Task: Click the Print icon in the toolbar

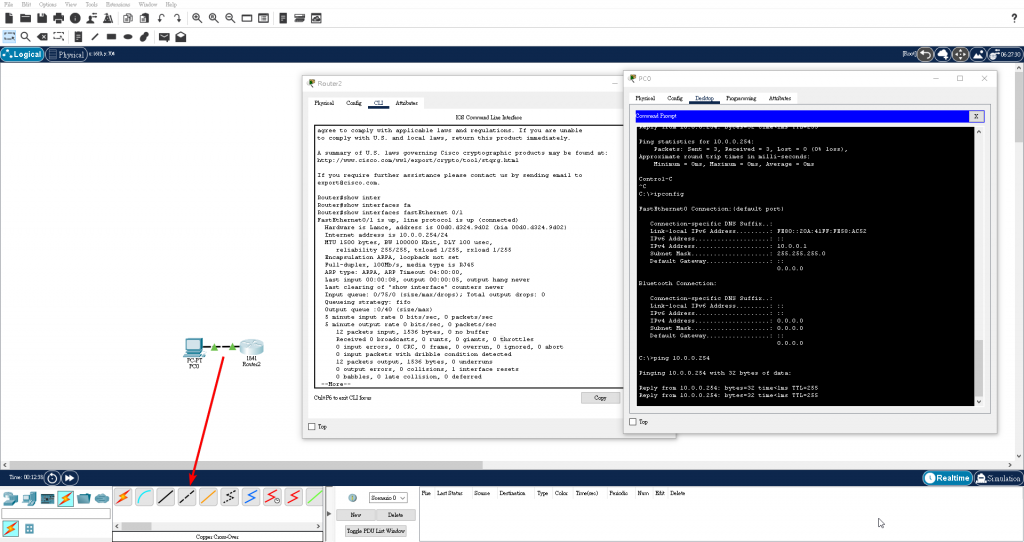Action: (59, 18)
